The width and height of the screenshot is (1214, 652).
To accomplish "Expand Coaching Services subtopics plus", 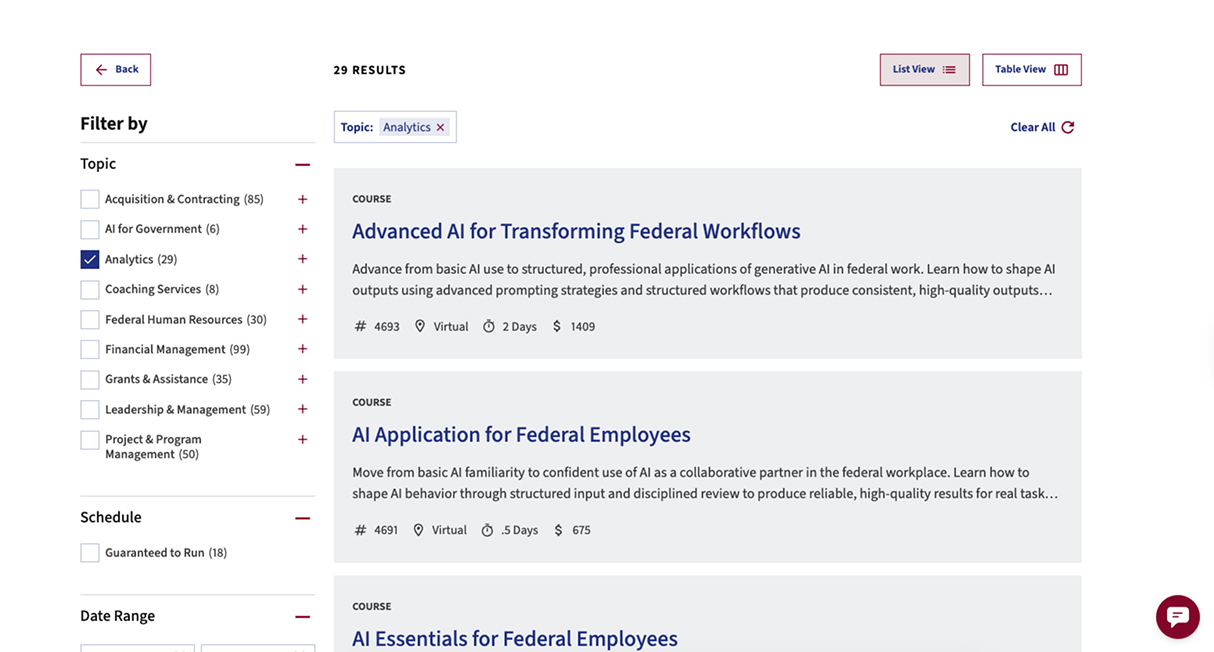I will pos(303,289).
